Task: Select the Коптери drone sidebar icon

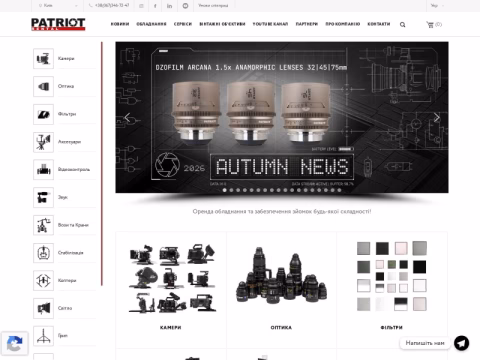Action: pyautogui.click(x=43, y=280)
